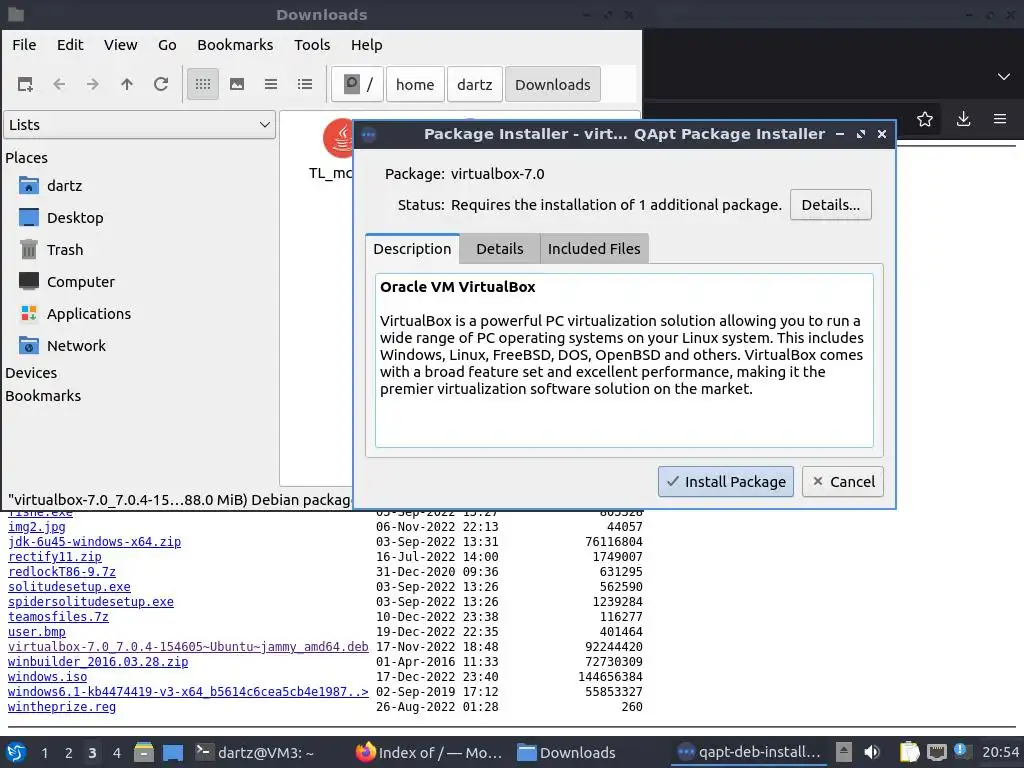The width and height of the screenshot is (1024, 768).
Task: Open the Edit menu
Action: [70, 45]
